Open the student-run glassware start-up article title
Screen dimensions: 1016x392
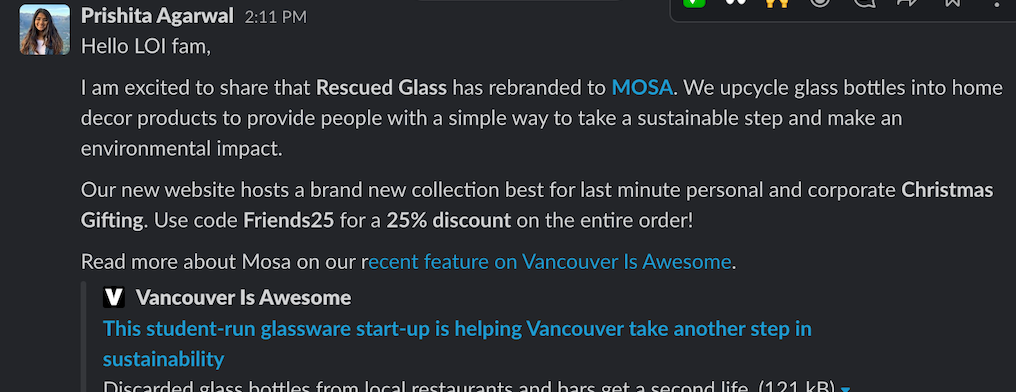click(x=457, y=343)
